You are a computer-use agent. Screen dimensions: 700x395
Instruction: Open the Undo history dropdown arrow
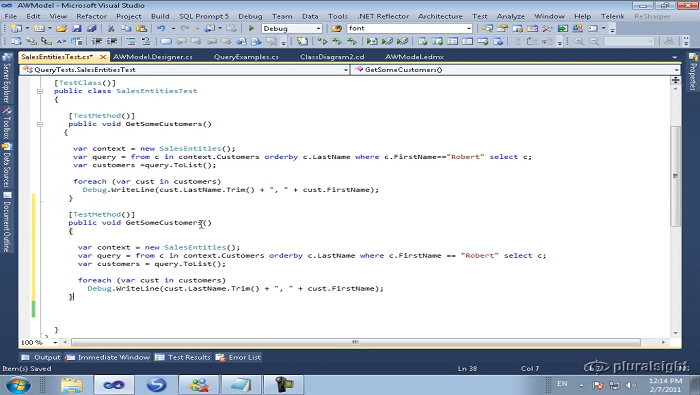173,28
